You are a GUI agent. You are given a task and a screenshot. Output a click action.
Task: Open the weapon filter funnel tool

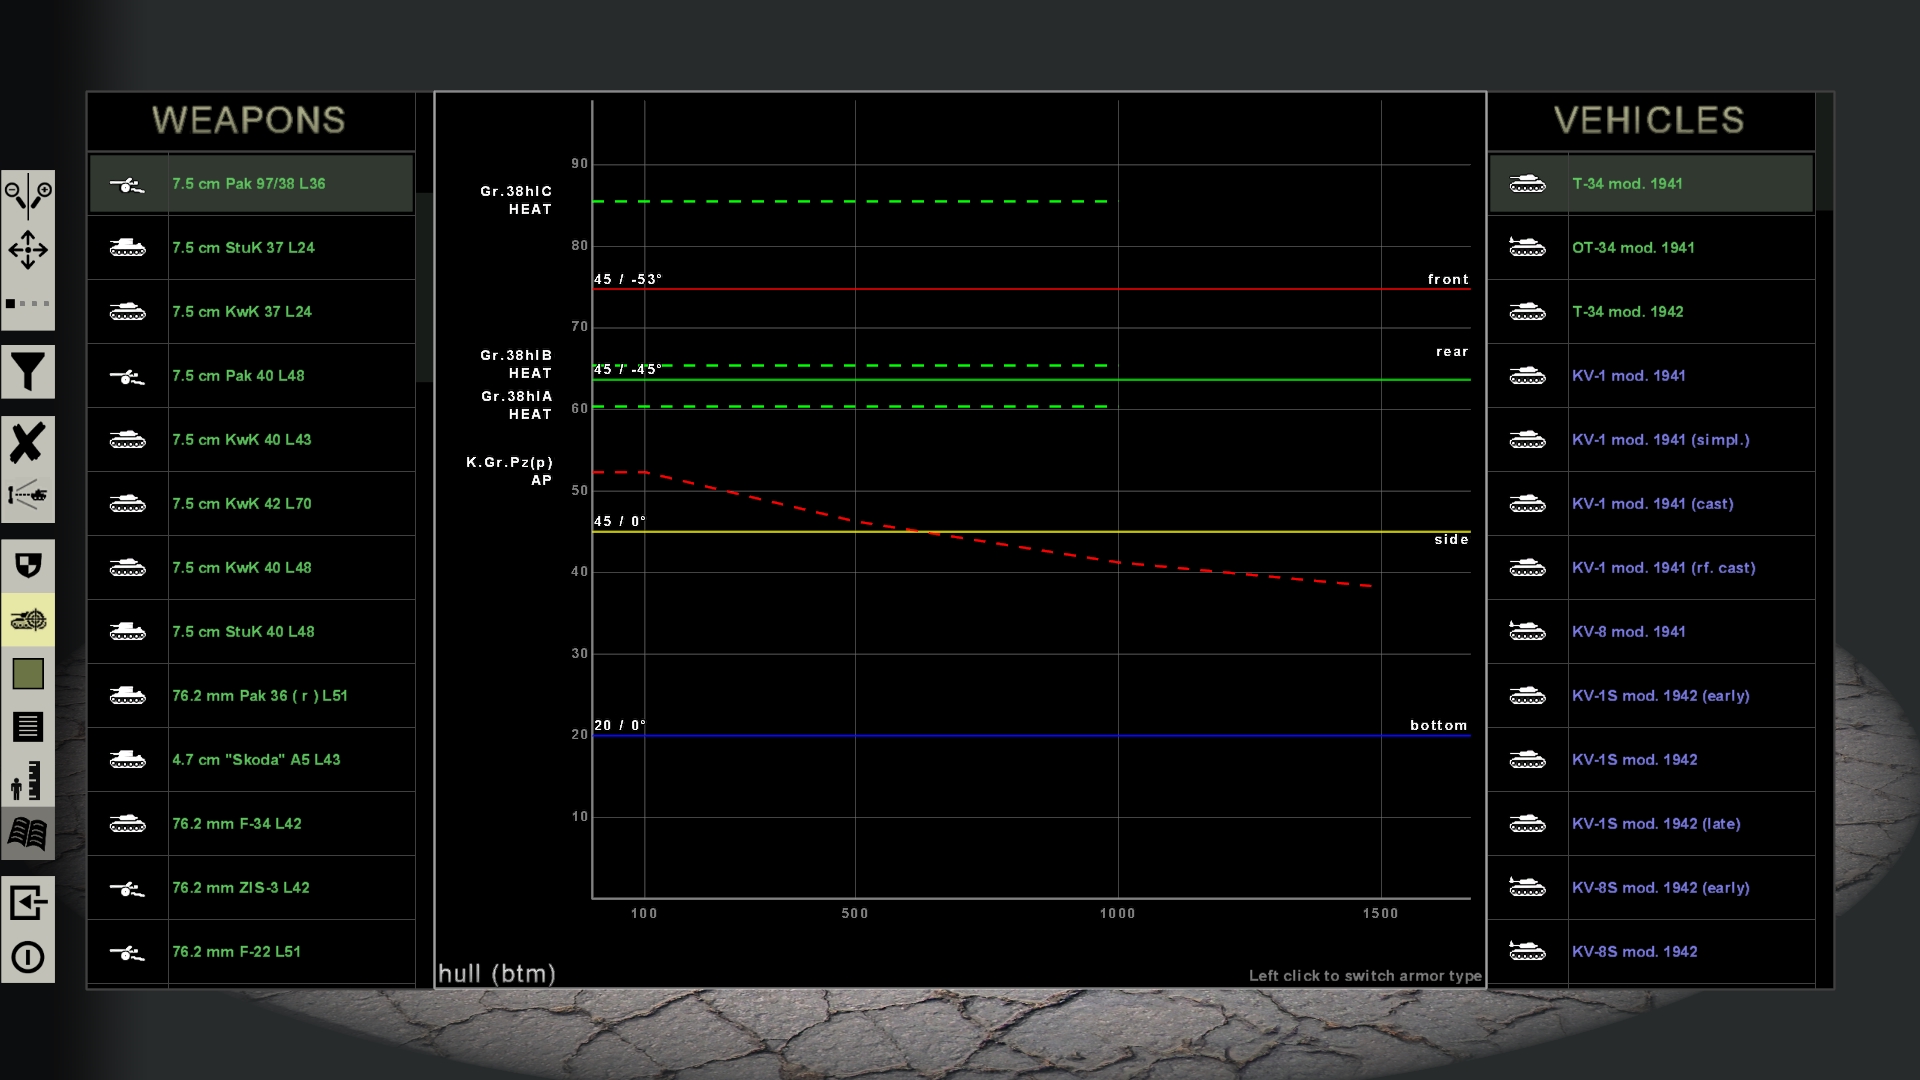coord(28,371)
